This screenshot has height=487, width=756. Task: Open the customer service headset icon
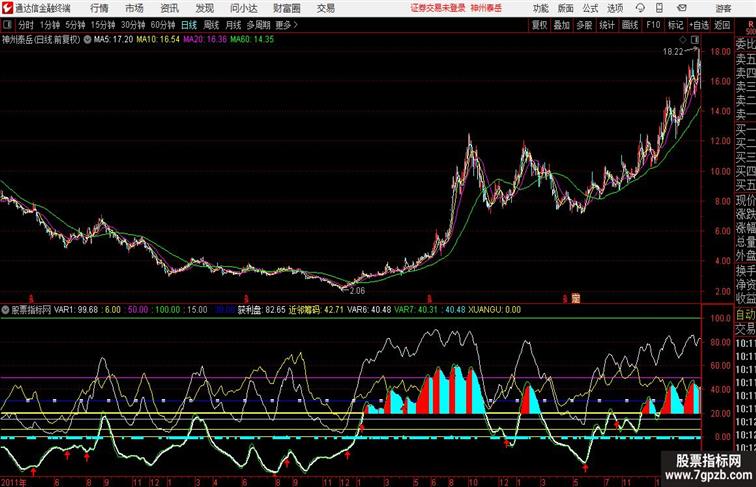pos(640,8)
